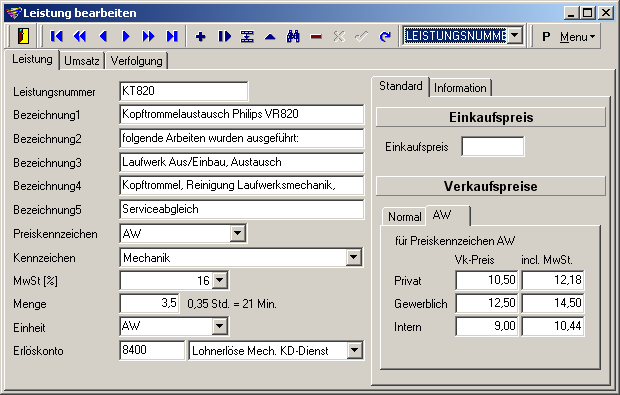Switch to the Normal price tab
The width and height of the screenshot is (620, 395).
pyautogui.click(x=405, y=217)
